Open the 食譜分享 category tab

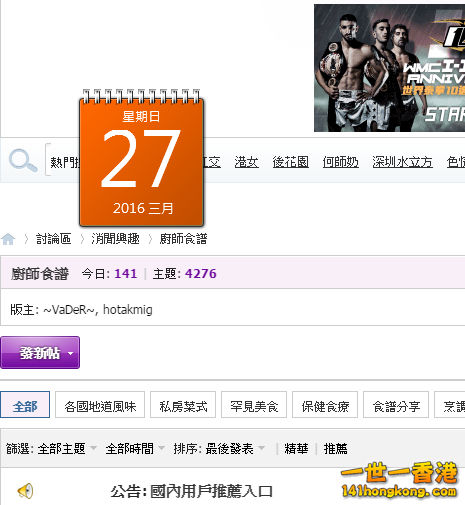coord(396,405)
